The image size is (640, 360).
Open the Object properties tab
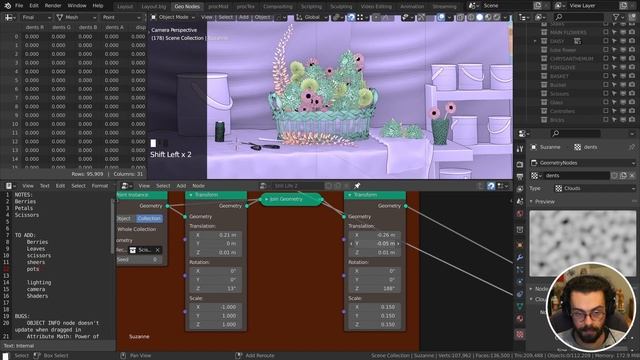coord(520,245)
